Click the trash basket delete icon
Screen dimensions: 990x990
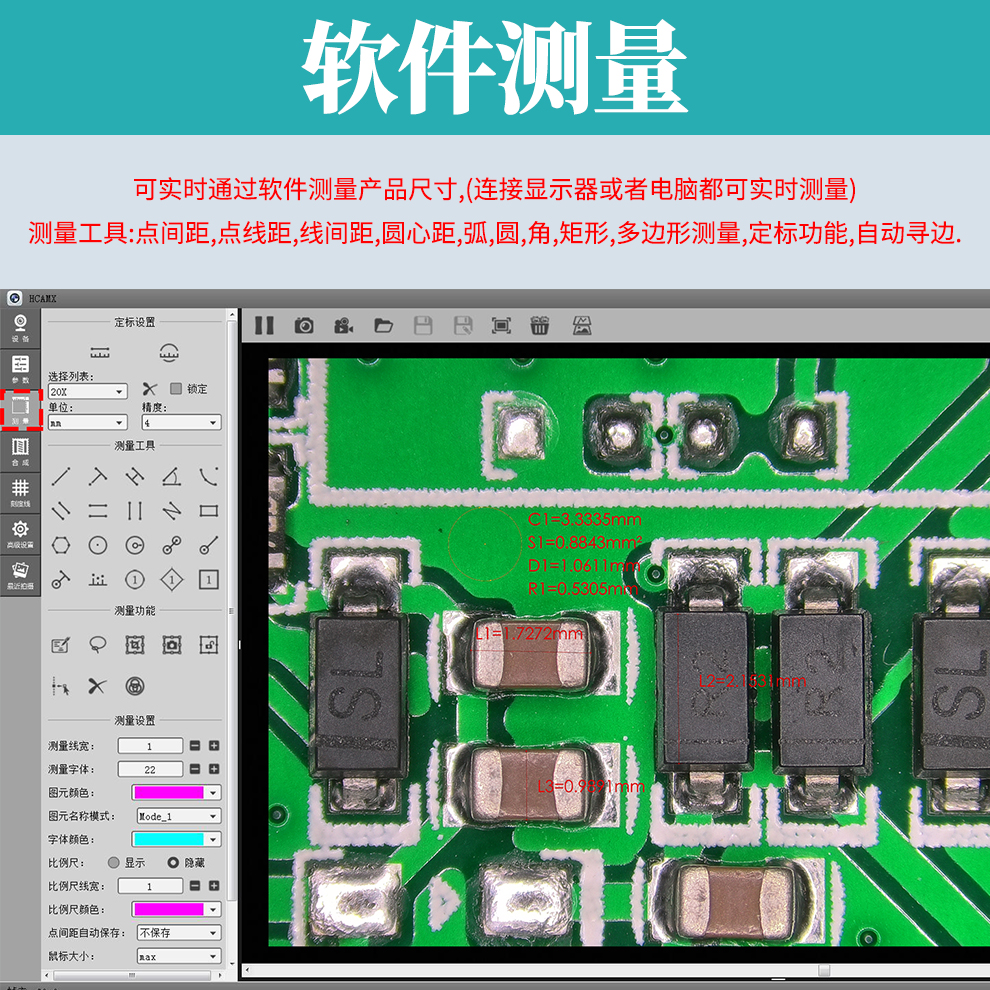pos(540,325)
